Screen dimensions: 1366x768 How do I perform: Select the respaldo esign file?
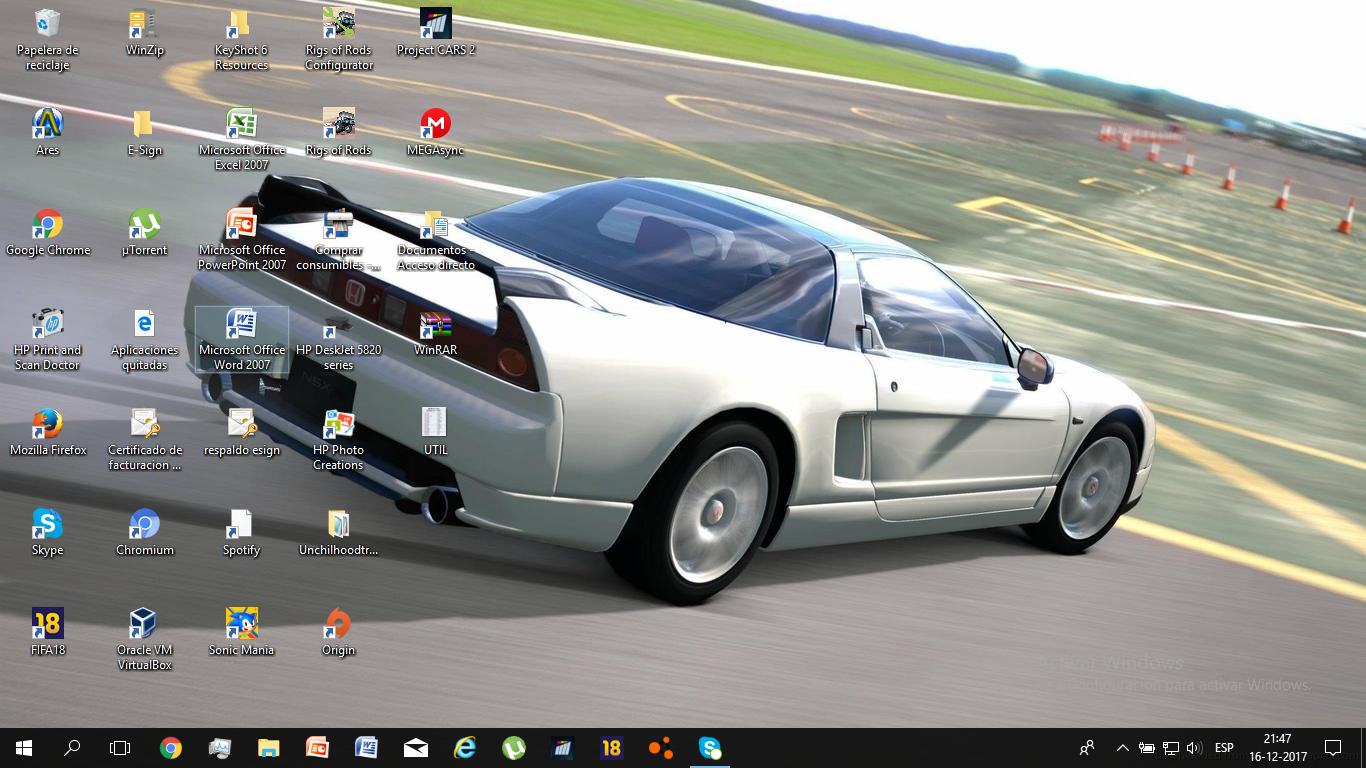pyautogui.click(x=241, y=431)
